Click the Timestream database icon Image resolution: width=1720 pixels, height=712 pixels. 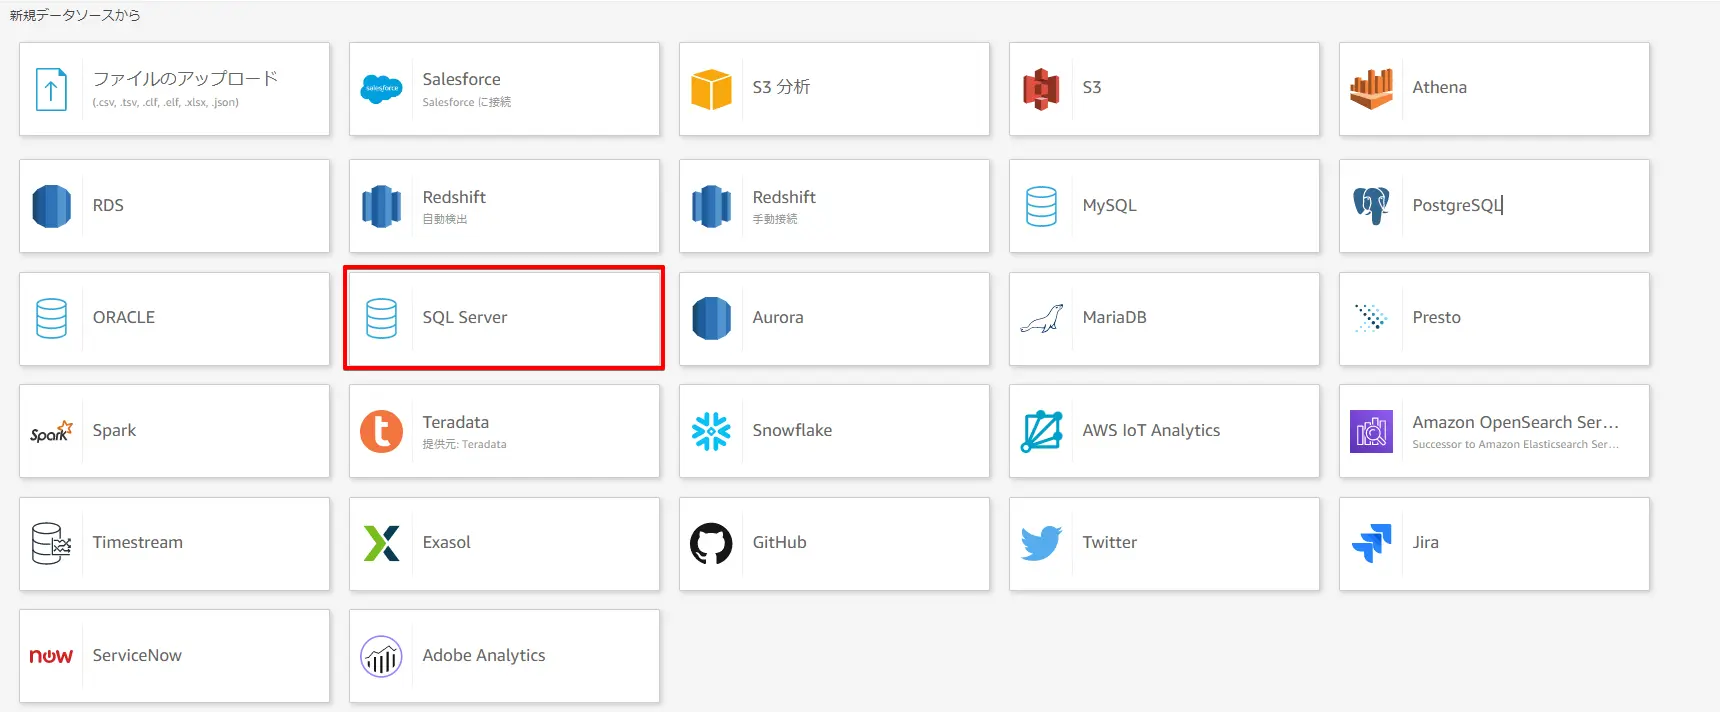[51, 543]
